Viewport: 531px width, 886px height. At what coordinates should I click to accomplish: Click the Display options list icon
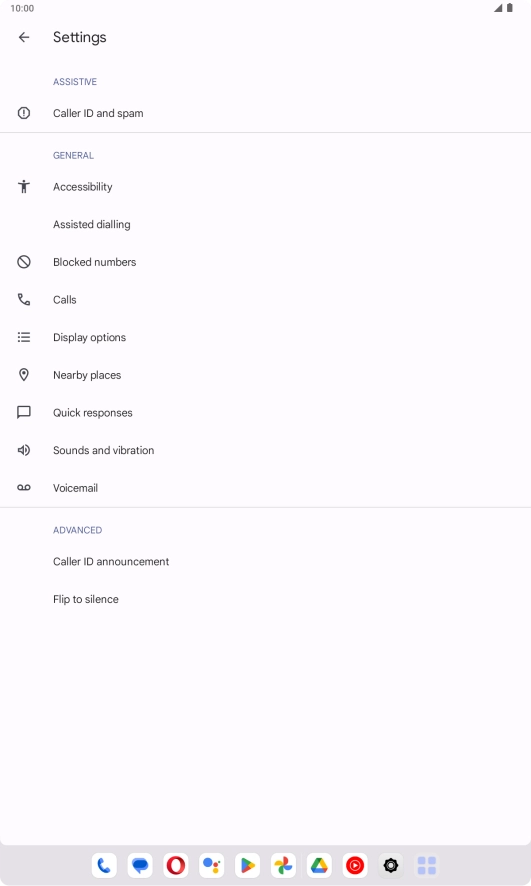click(24, 337)
